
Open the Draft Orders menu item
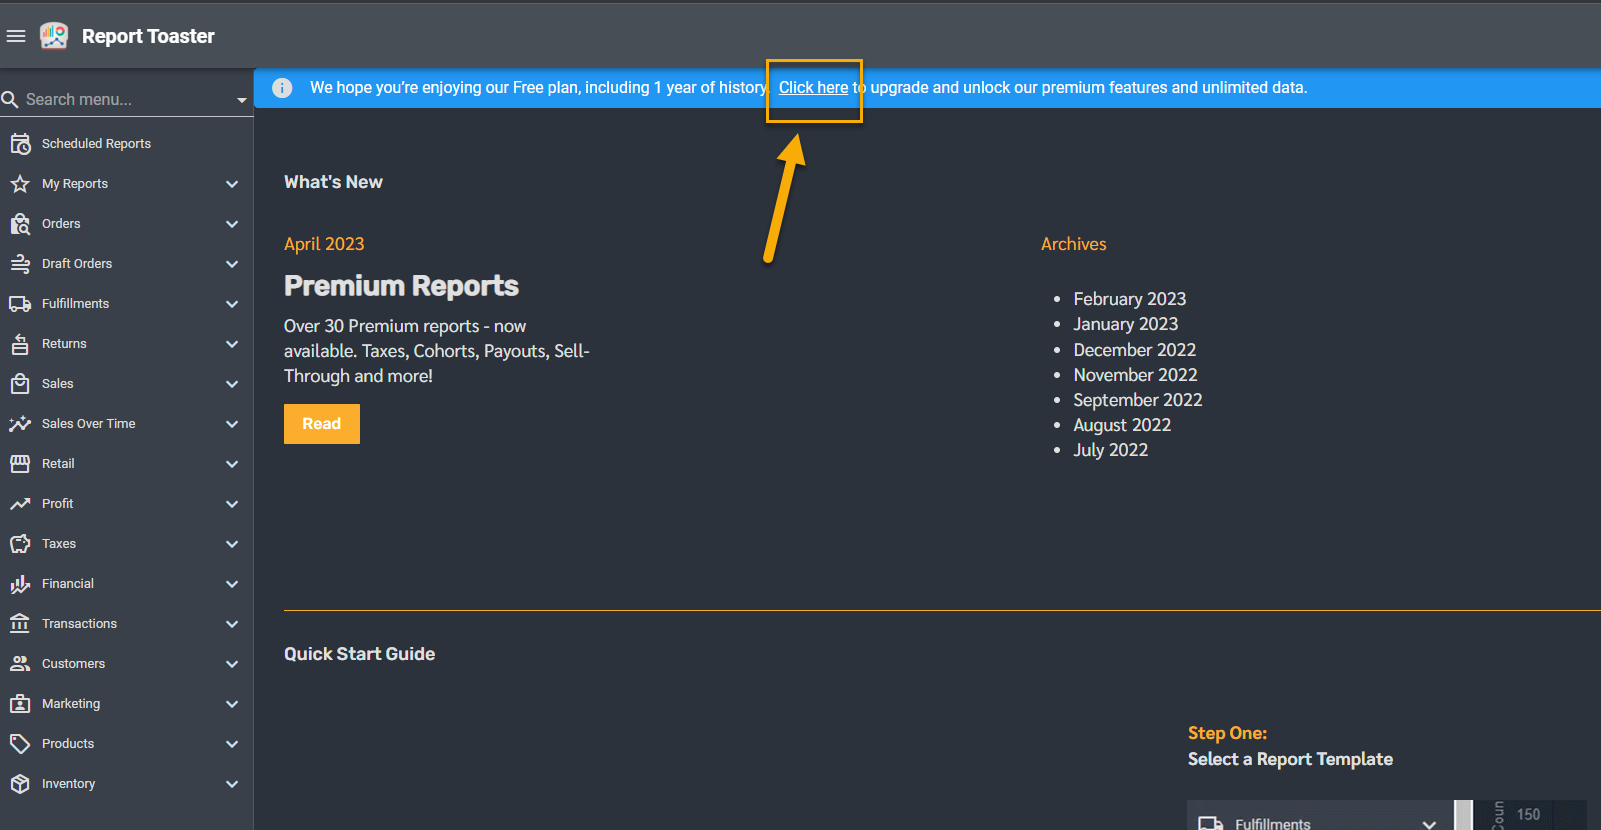(77, 264)
